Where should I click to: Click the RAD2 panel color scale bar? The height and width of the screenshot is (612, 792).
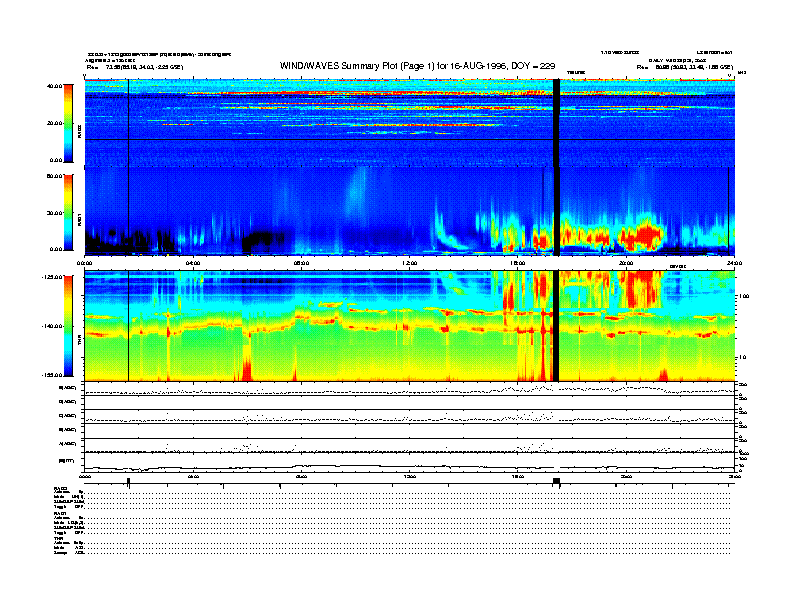pos(68,123)
